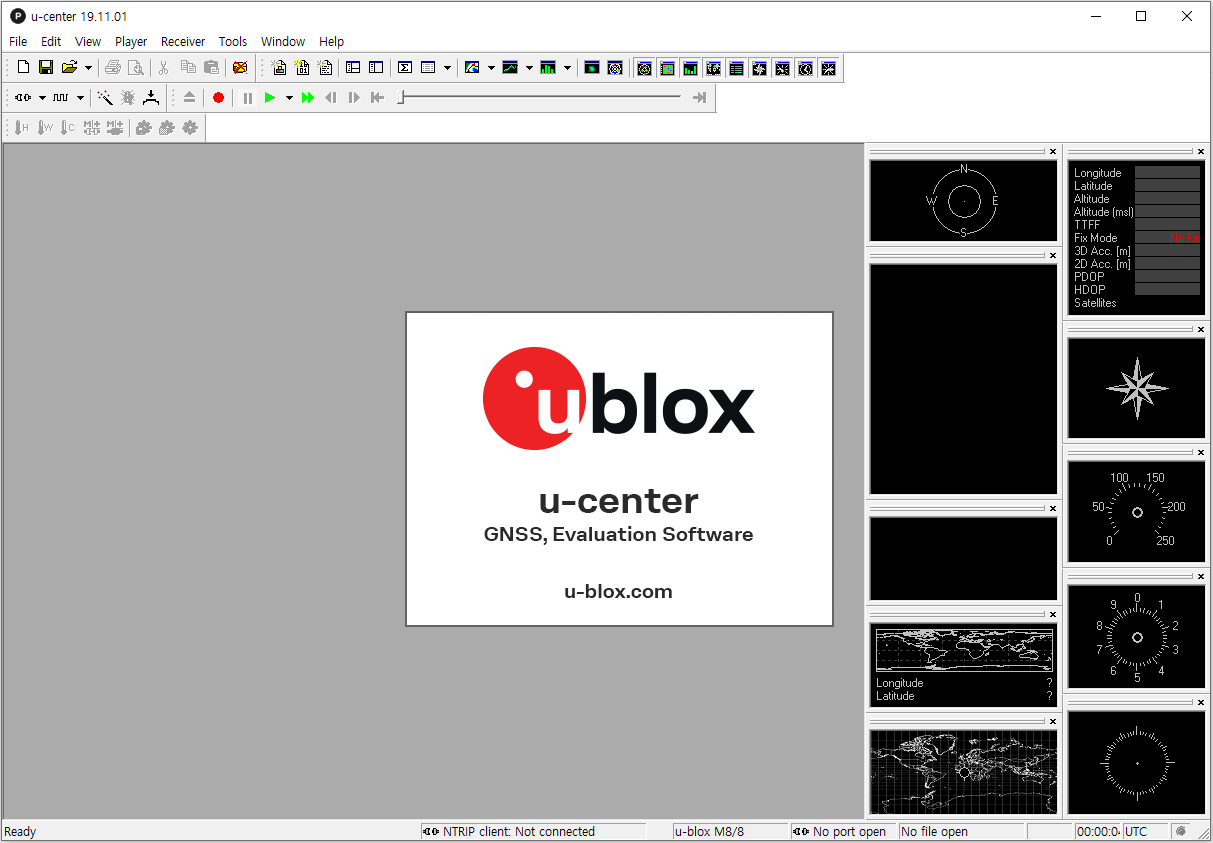
Task: Click the clear database icon with red X
Action: click(240, 68)
